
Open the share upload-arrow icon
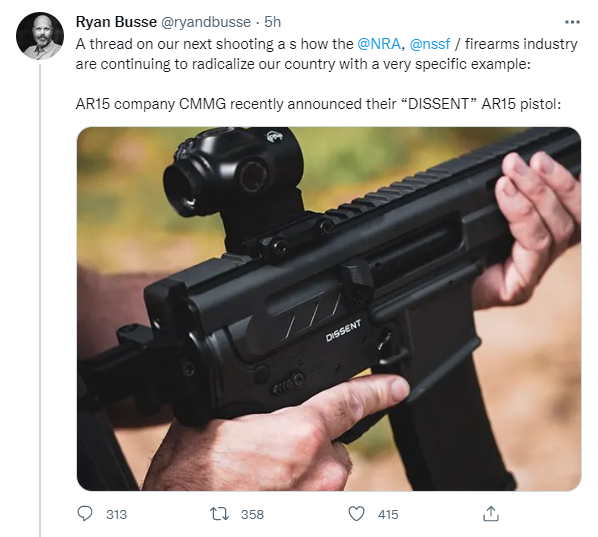pos(491,513)
